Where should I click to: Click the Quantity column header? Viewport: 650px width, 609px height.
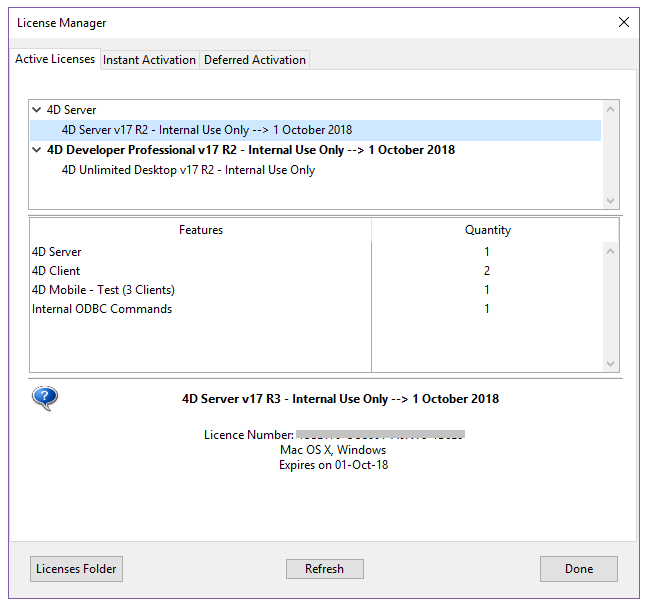coord(487,230)
